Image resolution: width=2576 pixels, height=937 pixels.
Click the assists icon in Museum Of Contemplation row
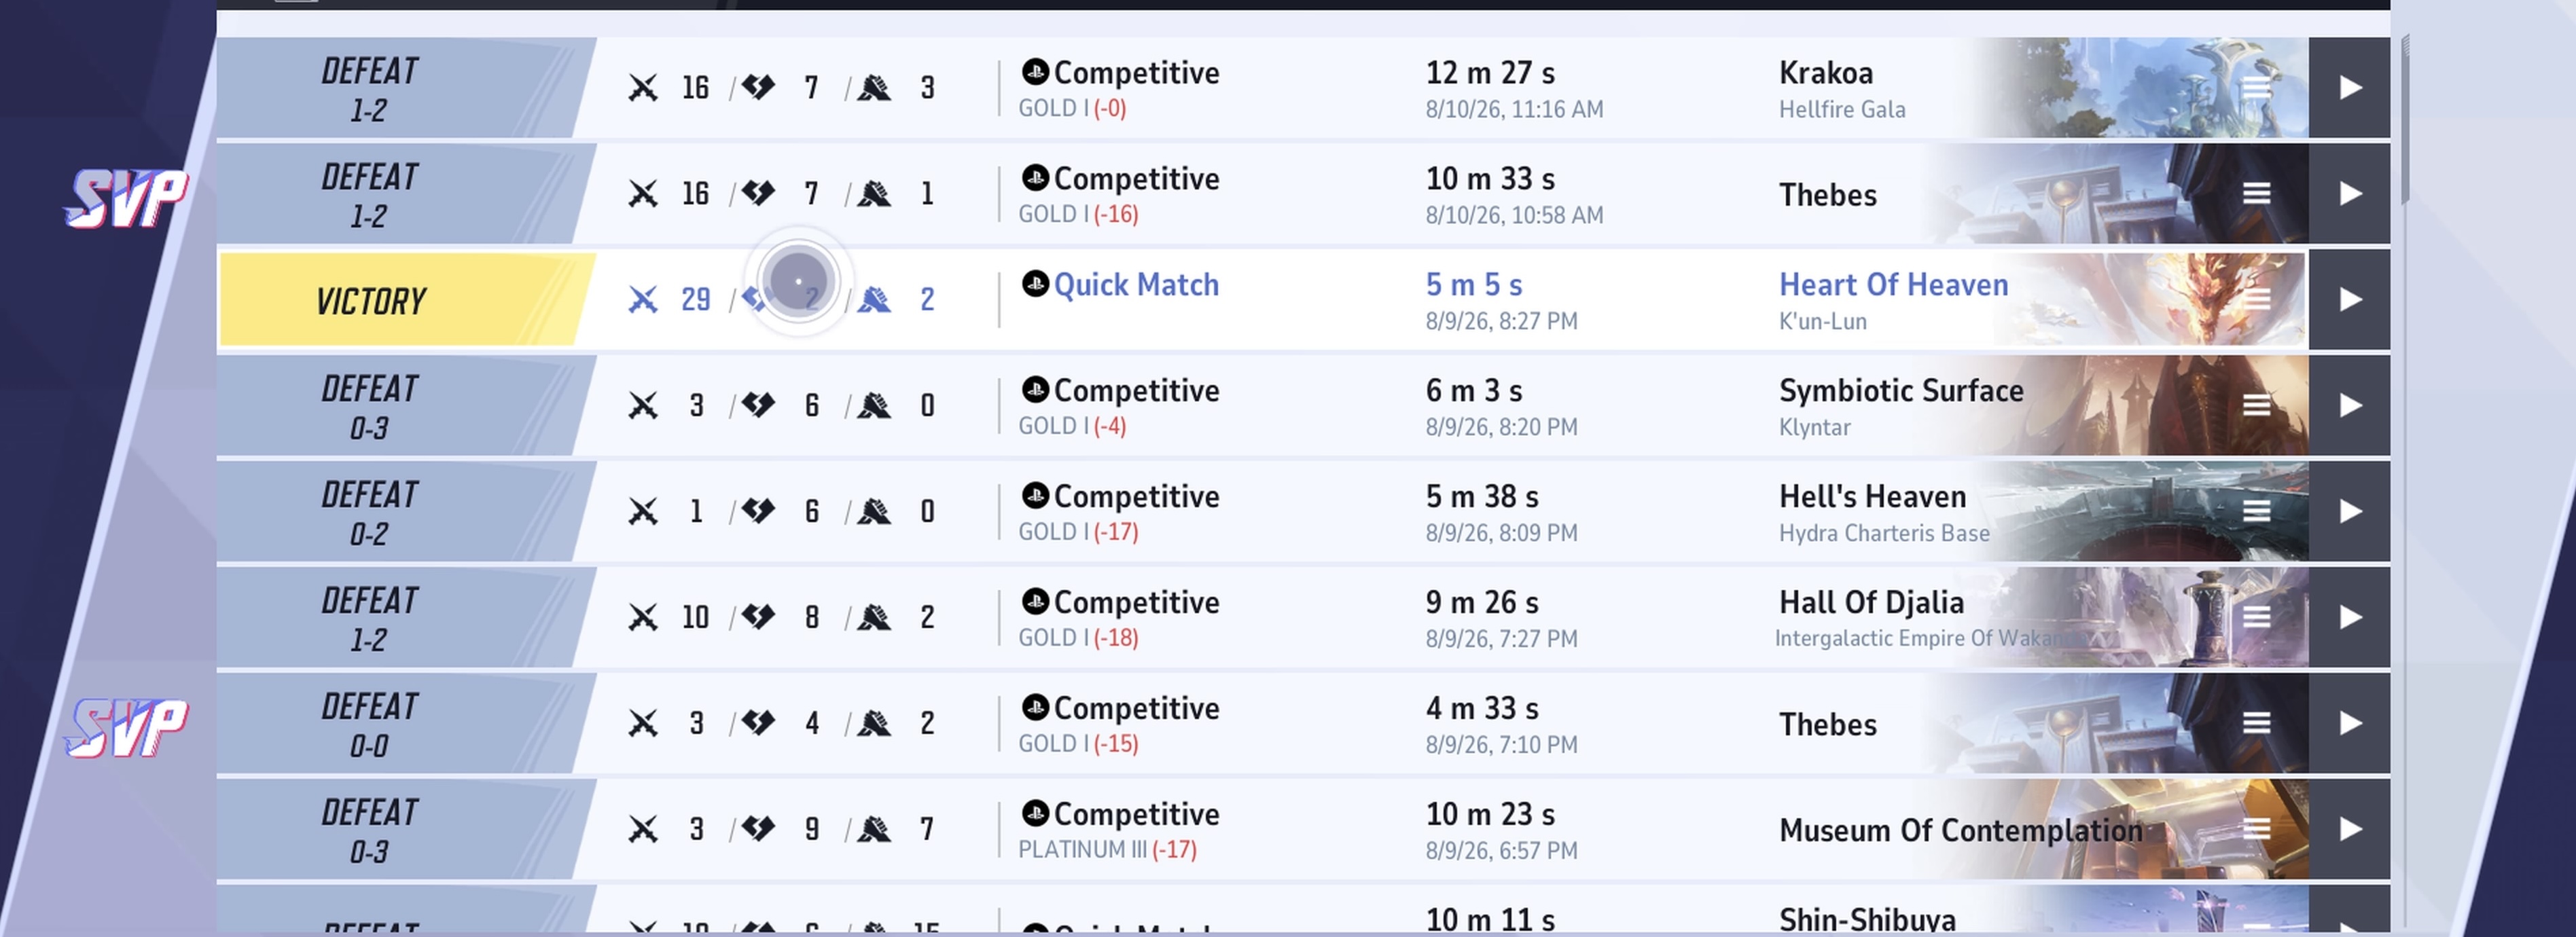click(874, 829)
